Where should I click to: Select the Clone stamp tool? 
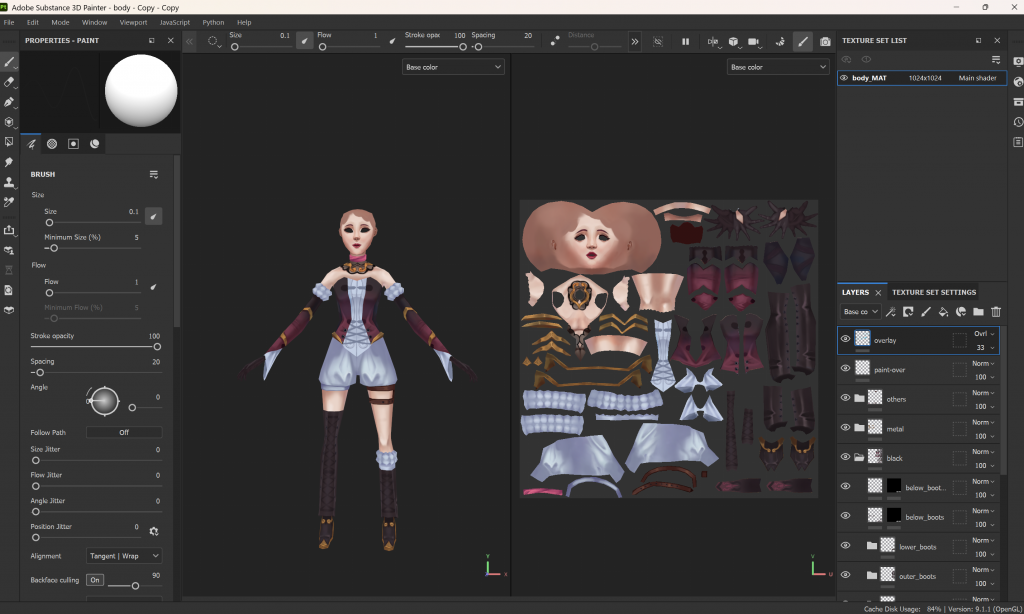[9, 182]
